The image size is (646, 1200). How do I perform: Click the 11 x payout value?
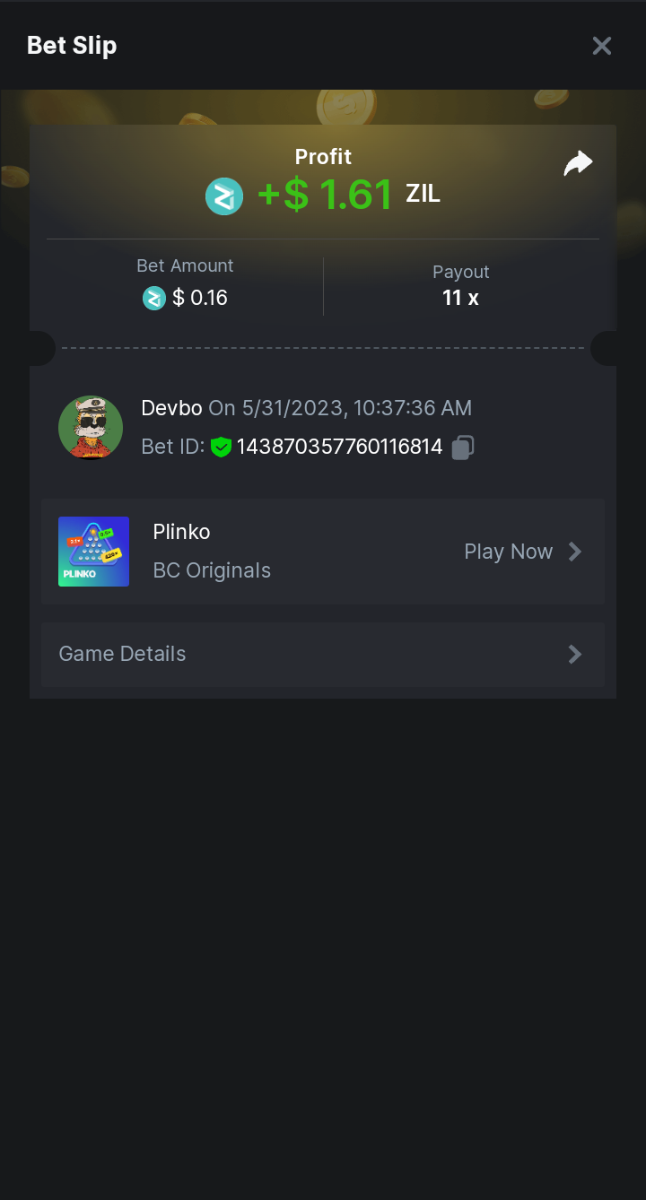point(460,298)
